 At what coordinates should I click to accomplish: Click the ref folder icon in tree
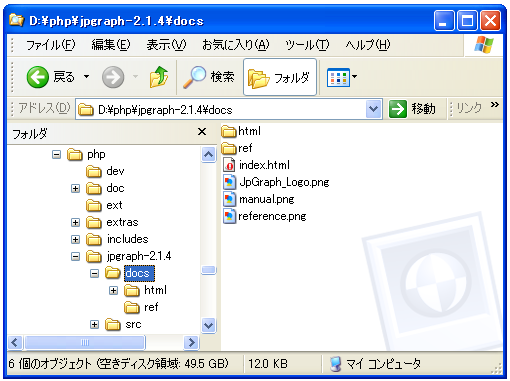point(132,308)
